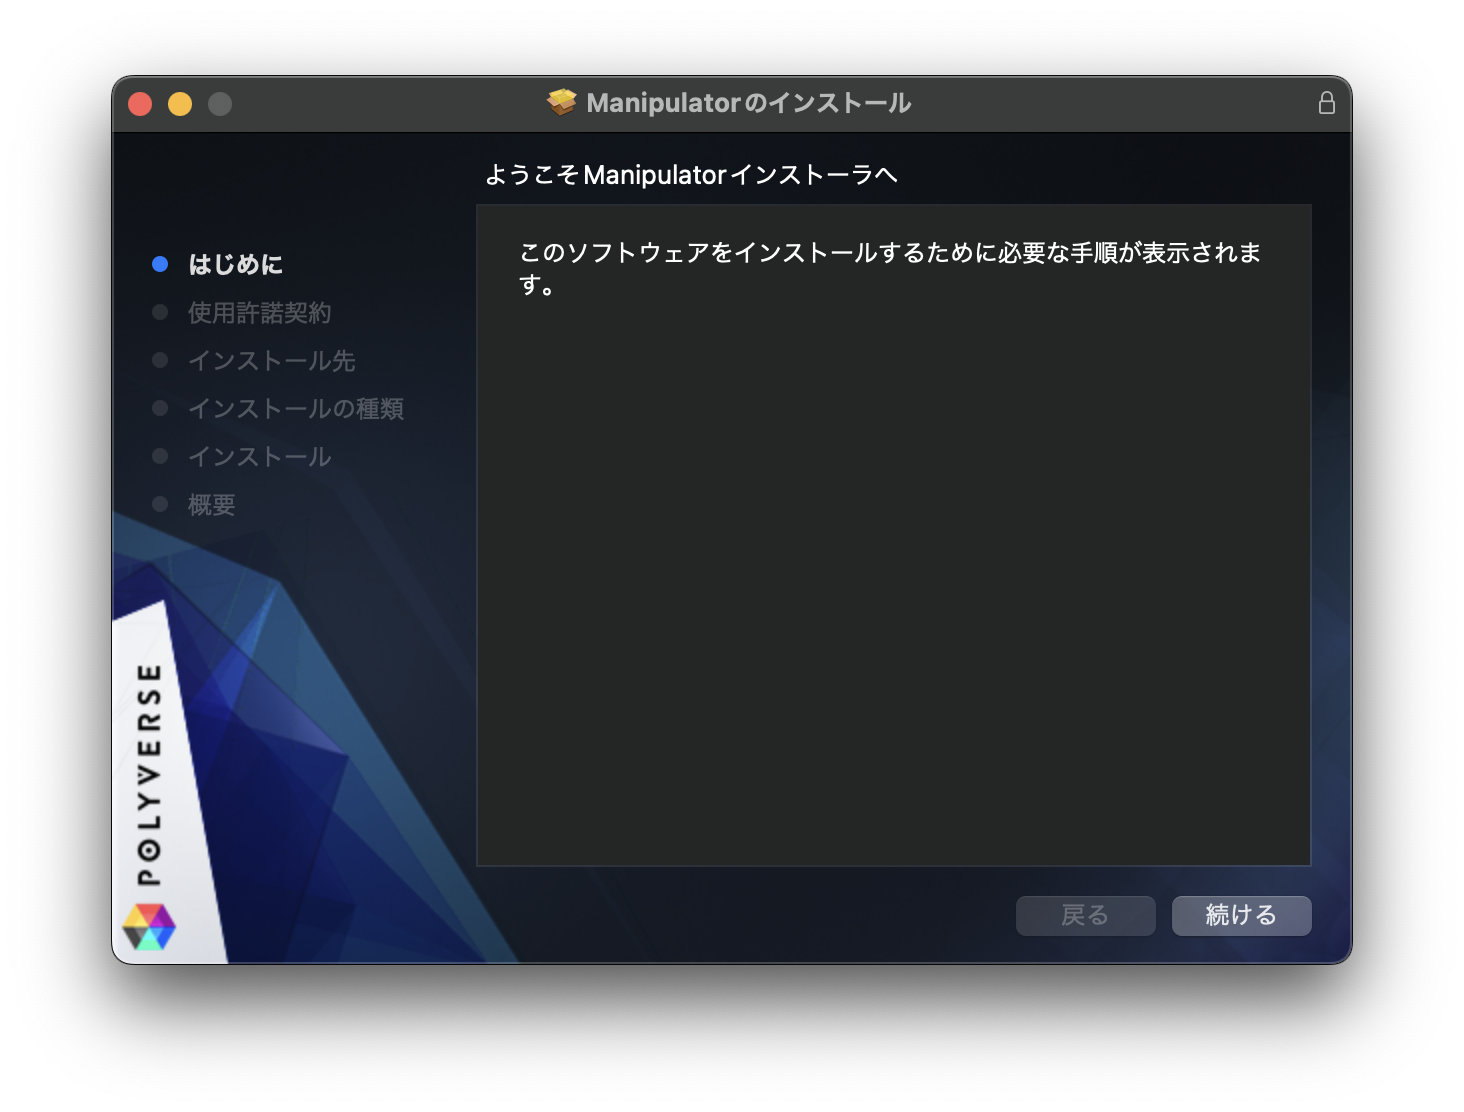Click the Polyverse hexagon logo

pos(149,927)
